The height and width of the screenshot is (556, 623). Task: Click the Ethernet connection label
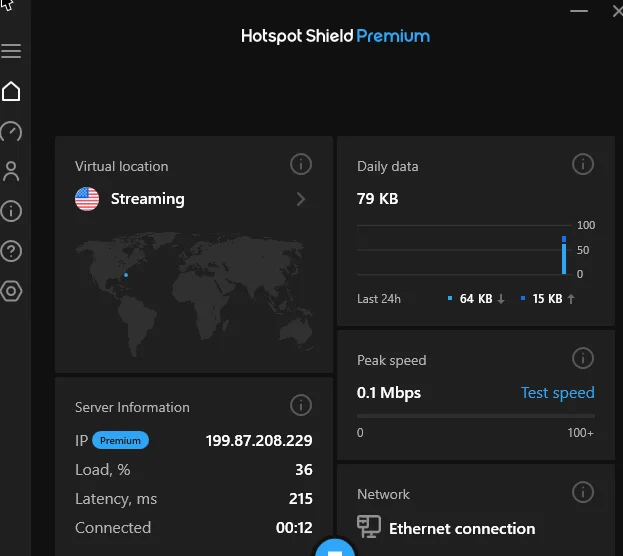(462, 529)
